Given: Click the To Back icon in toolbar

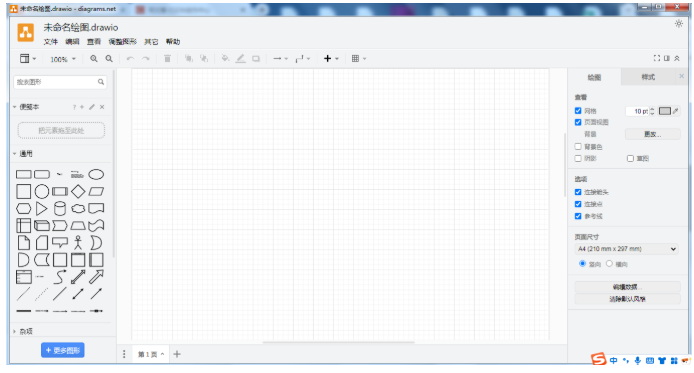Looking at the screenshot, I should pyautogui.click(x=204, y=58).
